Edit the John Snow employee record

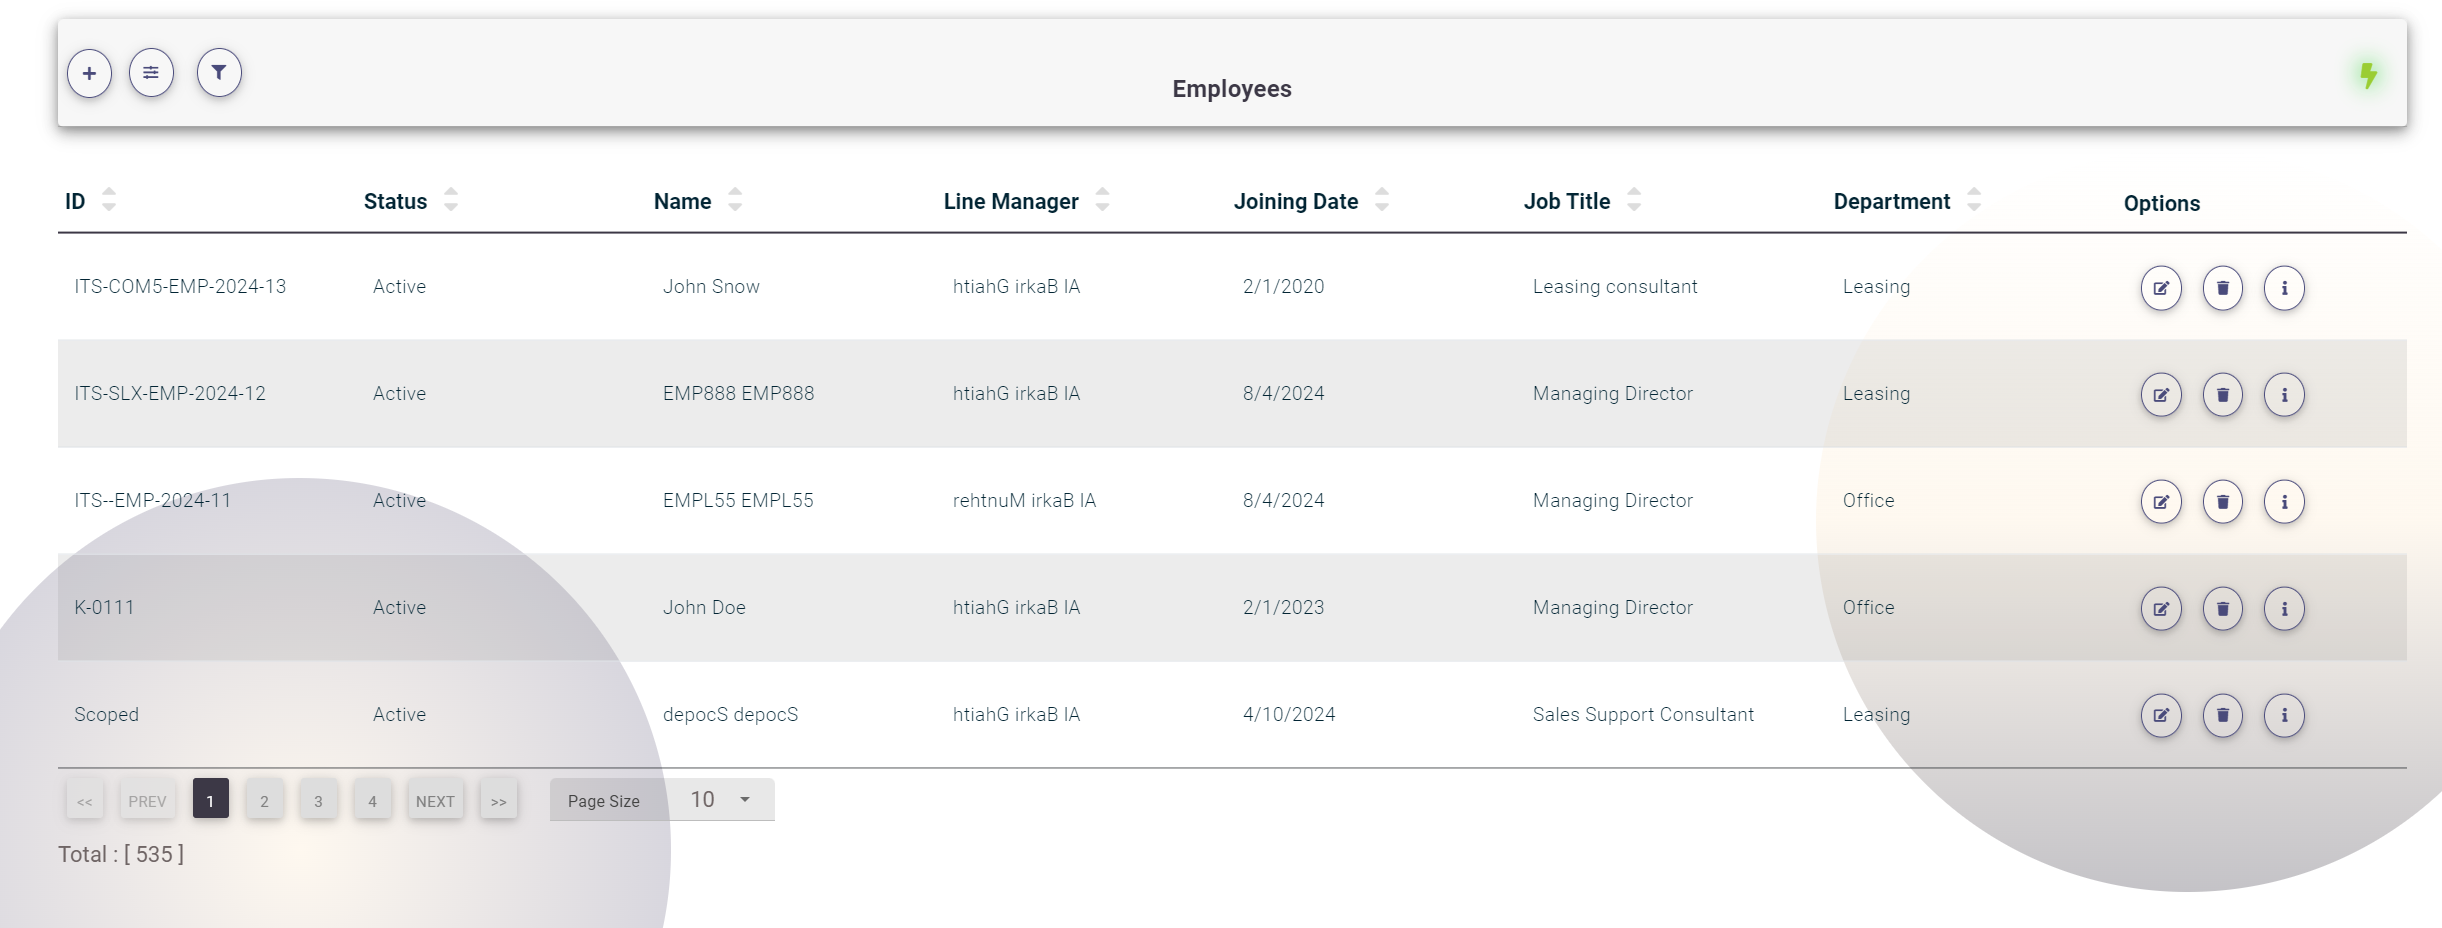[2161, 288]
